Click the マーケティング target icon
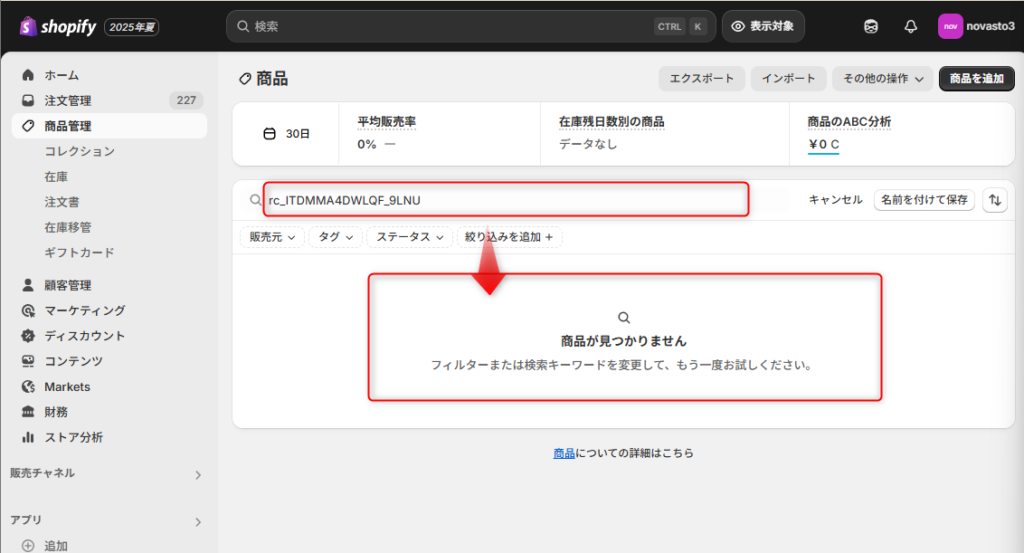This screenshot has width=1024, height=553. click(x=28, y=311)
